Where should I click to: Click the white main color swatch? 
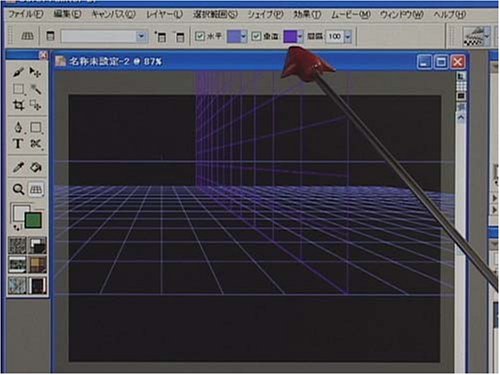(18, 212)
